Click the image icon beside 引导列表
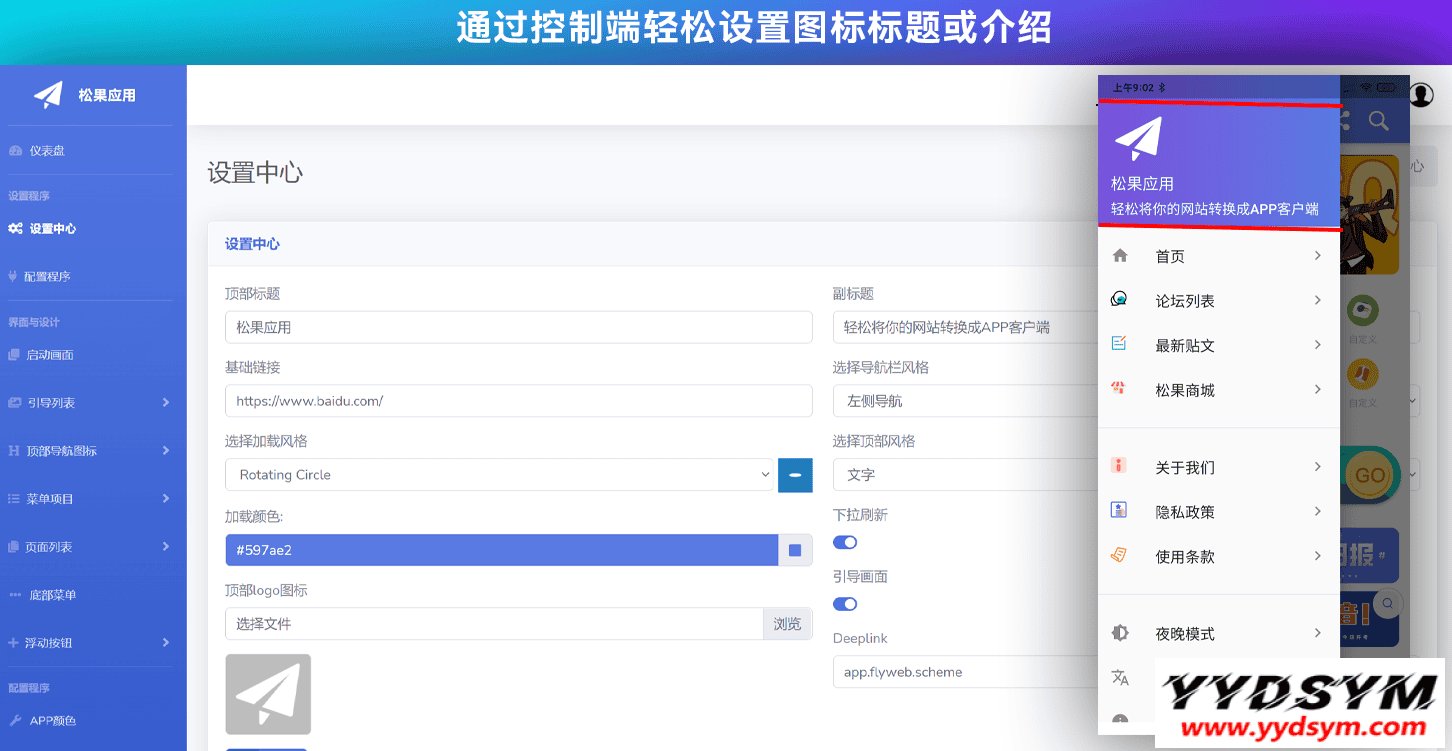The image size is (1452, 751). tap(15, 403)
